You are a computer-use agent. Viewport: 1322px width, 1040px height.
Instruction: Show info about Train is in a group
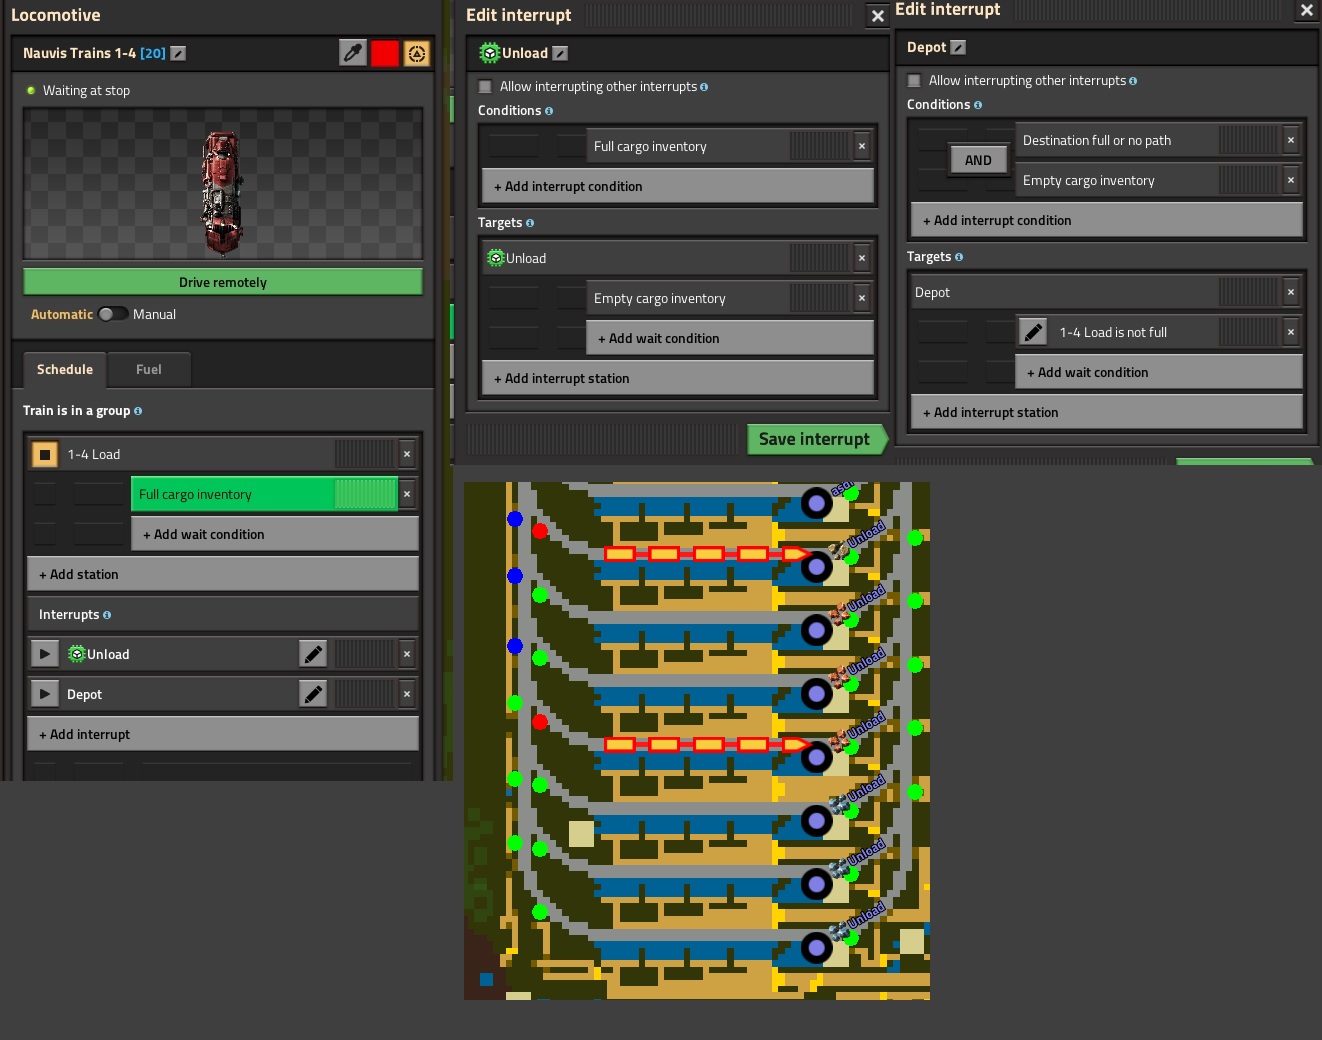click(138, 411)
